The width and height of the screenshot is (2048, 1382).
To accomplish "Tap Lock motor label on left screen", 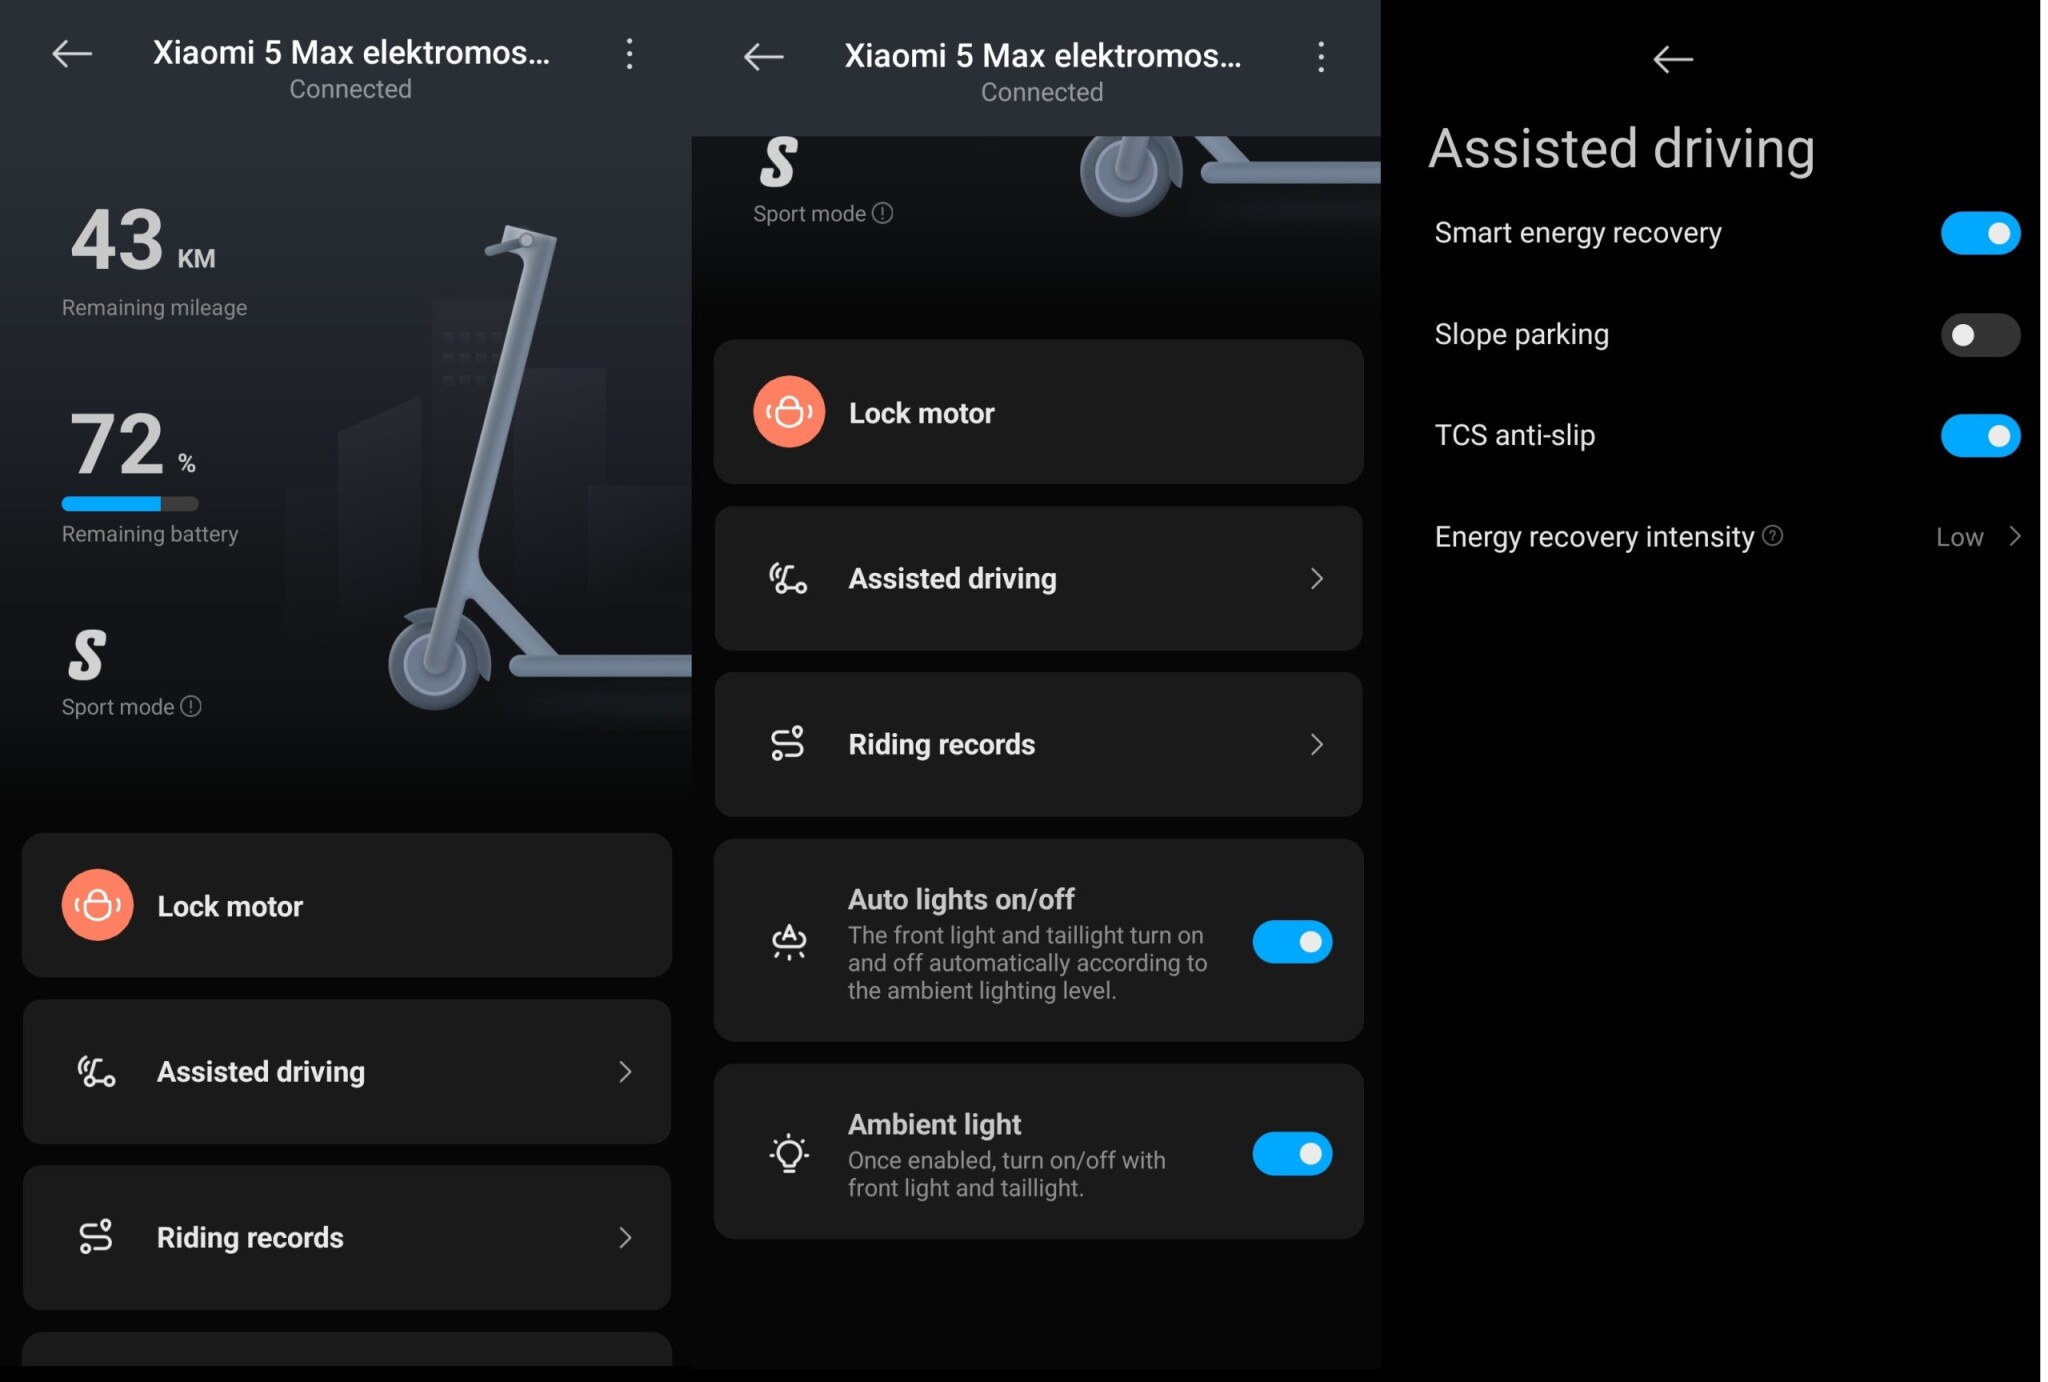I will pos(230,906).
